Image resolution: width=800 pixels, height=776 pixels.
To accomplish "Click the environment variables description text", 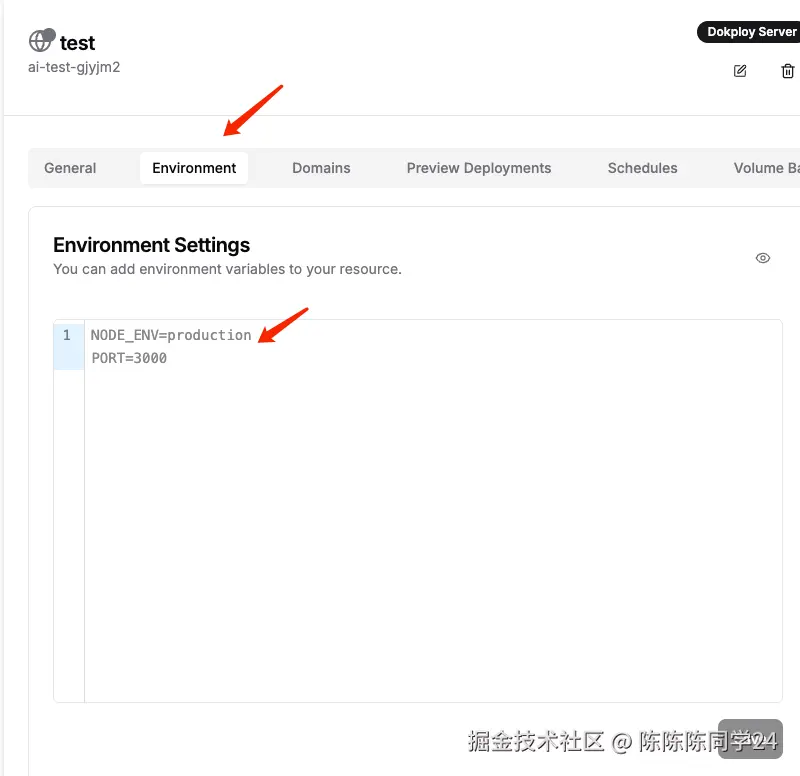I will click(227, 269).
